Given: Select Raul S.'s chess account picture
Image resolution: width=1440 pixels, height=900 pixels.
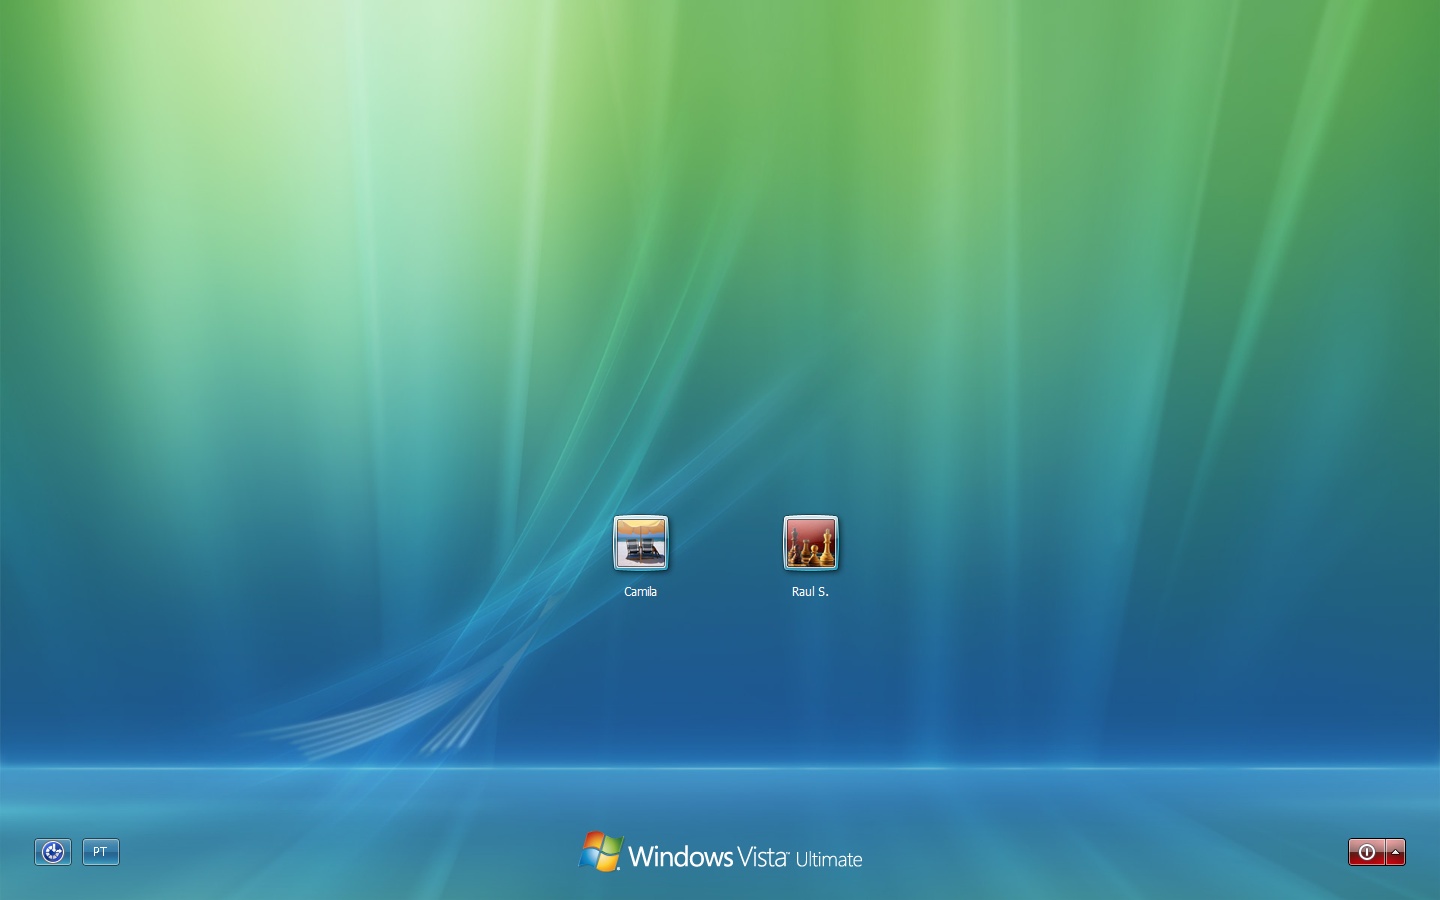Looking at the screenshot, I should pos(811,543).
